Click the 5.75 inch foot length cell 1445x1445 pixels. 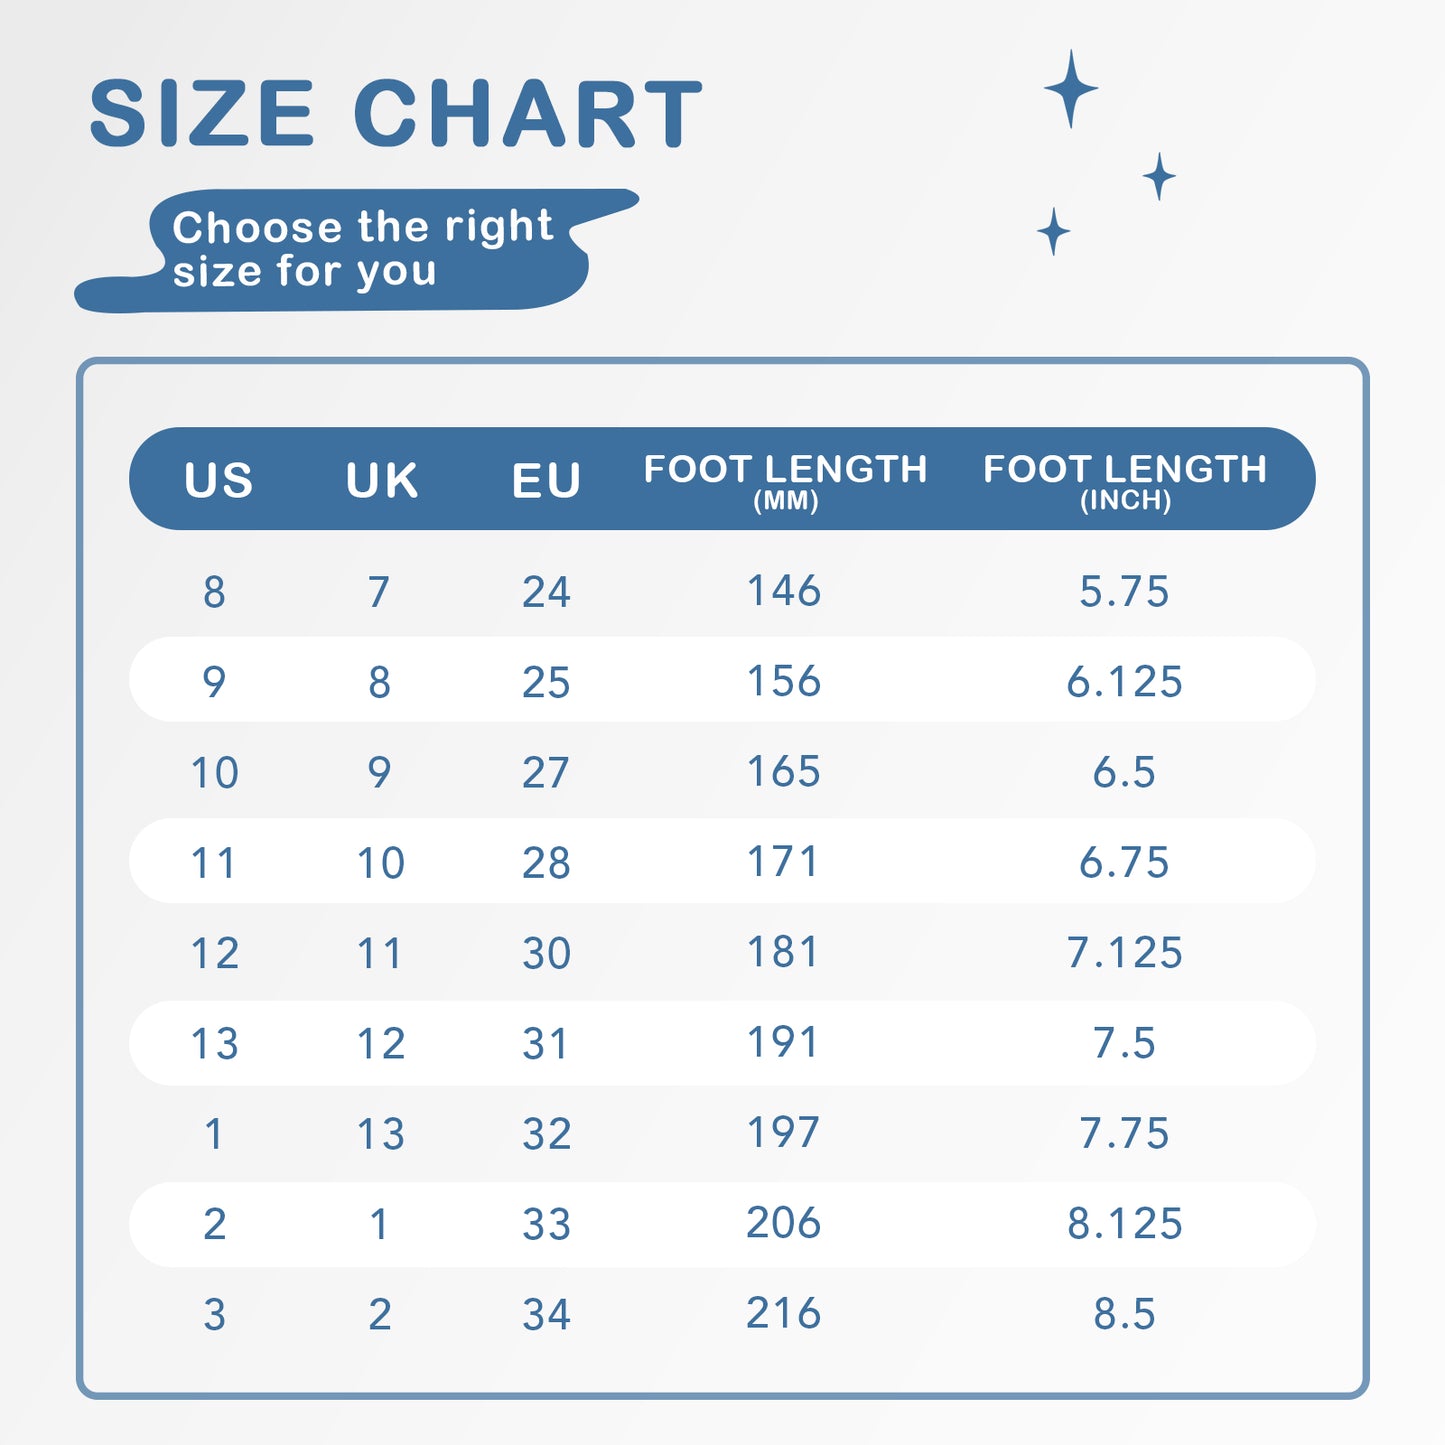[1124, 592]
